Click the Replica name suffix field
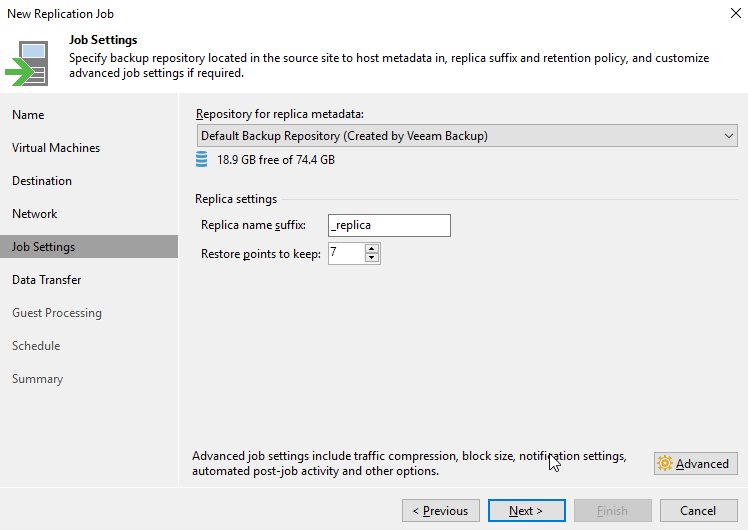748x530 pixels. (389, 225)
